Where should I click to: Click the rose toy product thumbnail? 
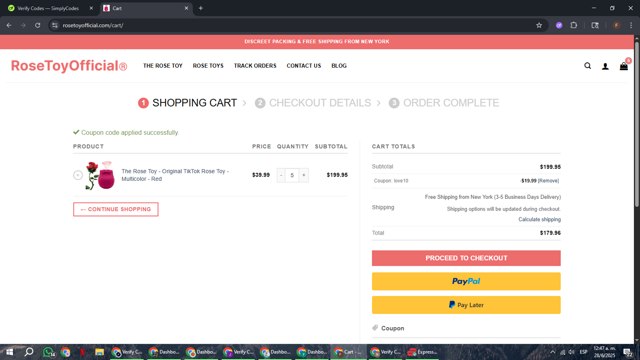point(100,175)
